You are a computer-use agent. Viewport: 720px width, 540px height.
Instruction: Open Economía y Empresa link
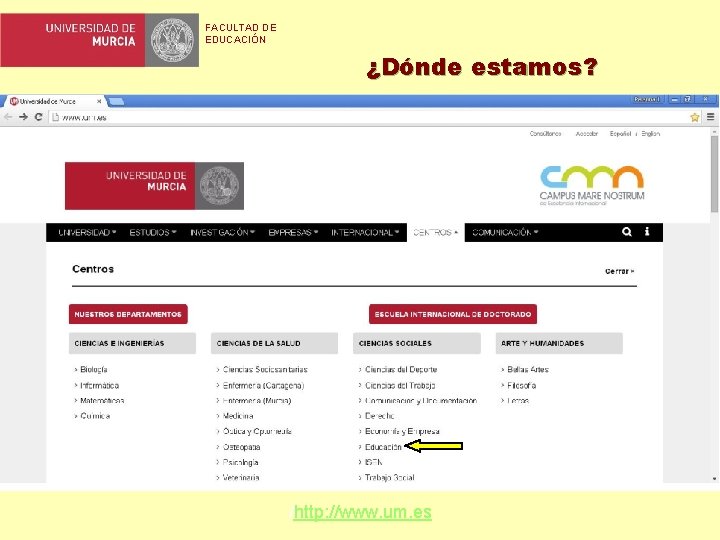tap(402, 431)
